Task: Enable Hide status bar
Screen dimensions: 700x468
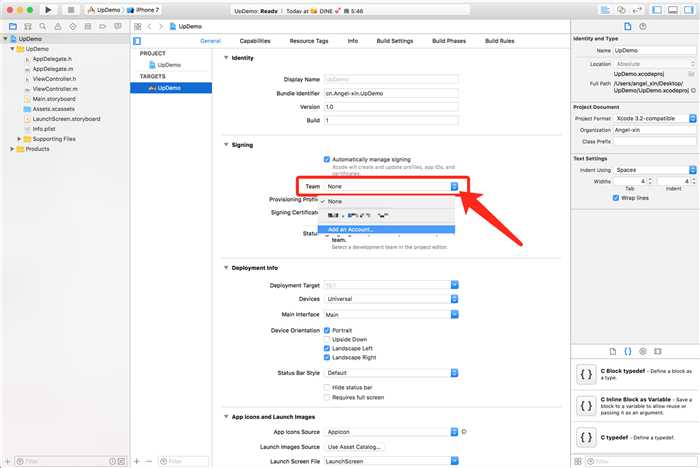Action: [x=327, y=388]
